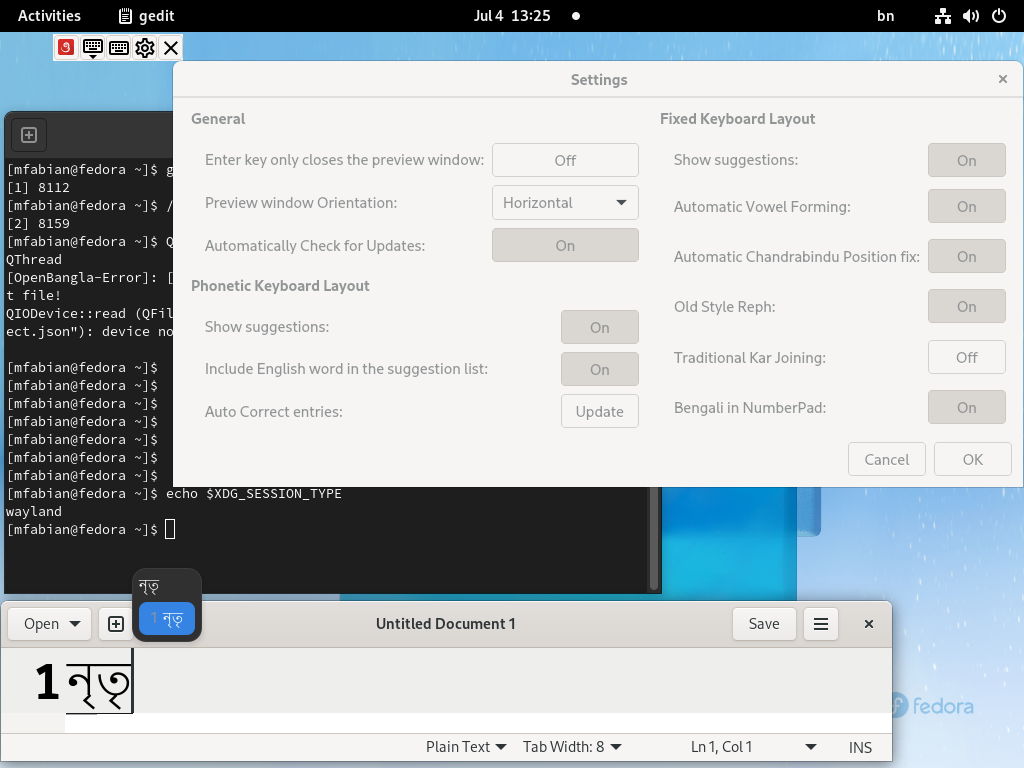
Task: Create new document with plus icon in gedit
Action: (x=115, y=623)
